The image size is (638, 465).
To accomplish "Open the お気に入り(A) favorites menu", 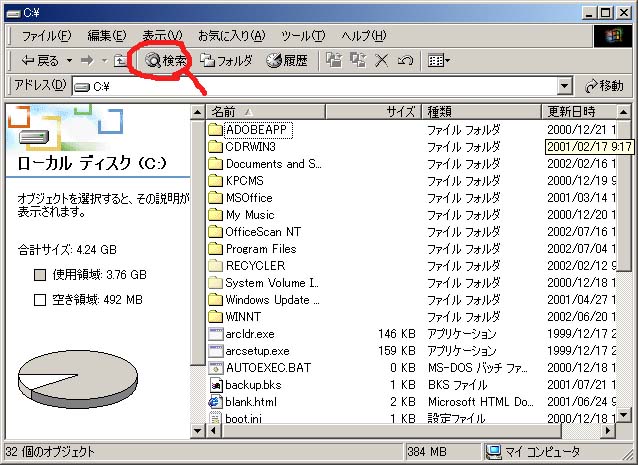I will 231,36.
